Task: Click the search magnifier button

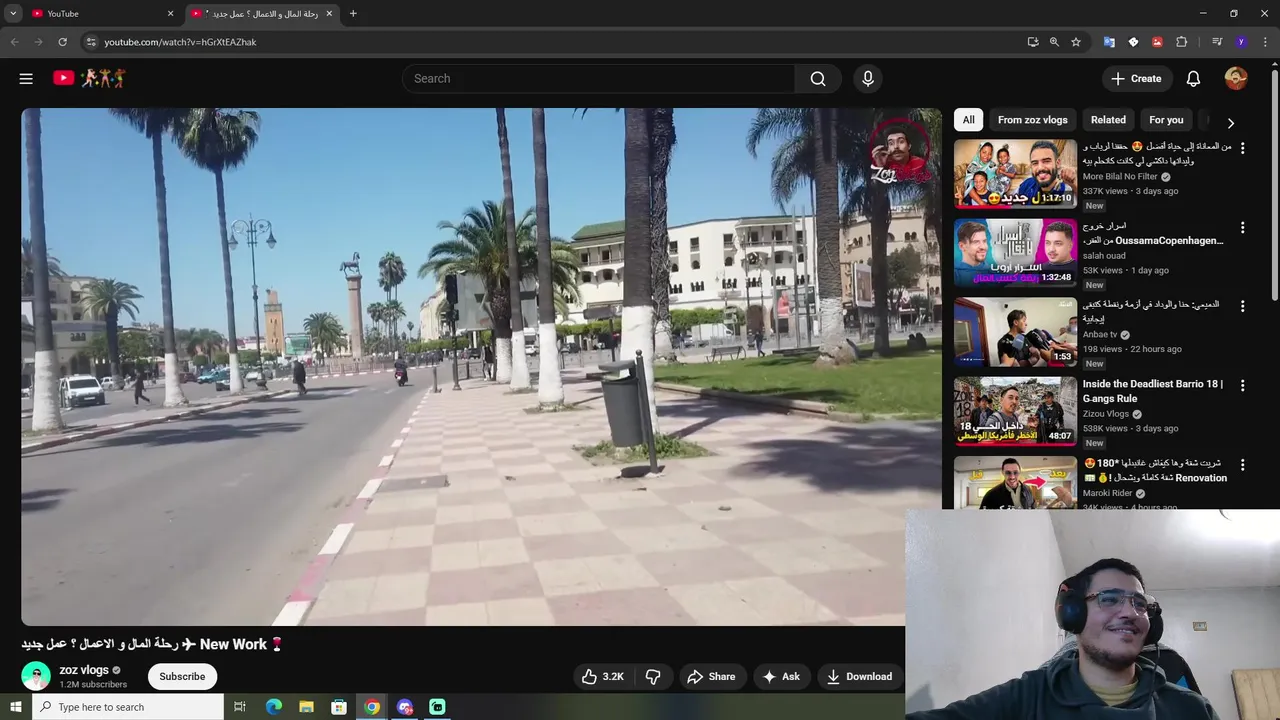Action: click(x=818, y=78)
